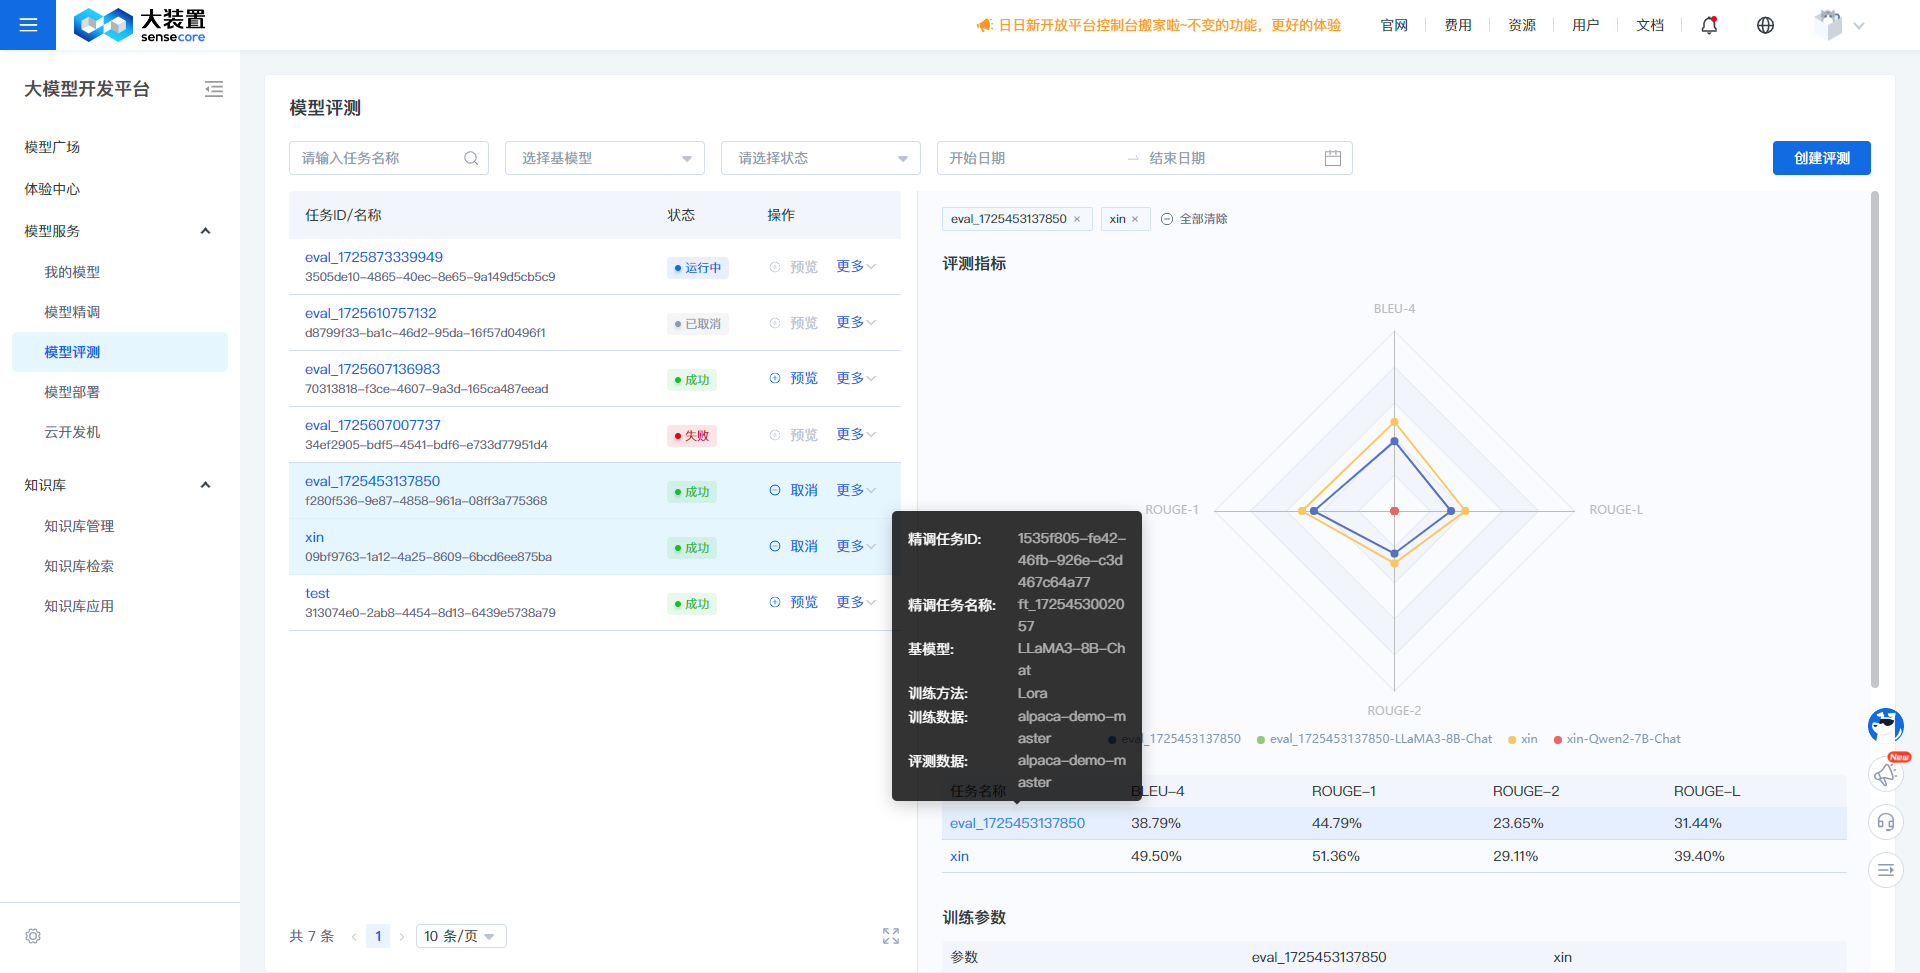1920x973 pixels.
Task: Go to the next page arrow
Action: click(x=402, y=937)
